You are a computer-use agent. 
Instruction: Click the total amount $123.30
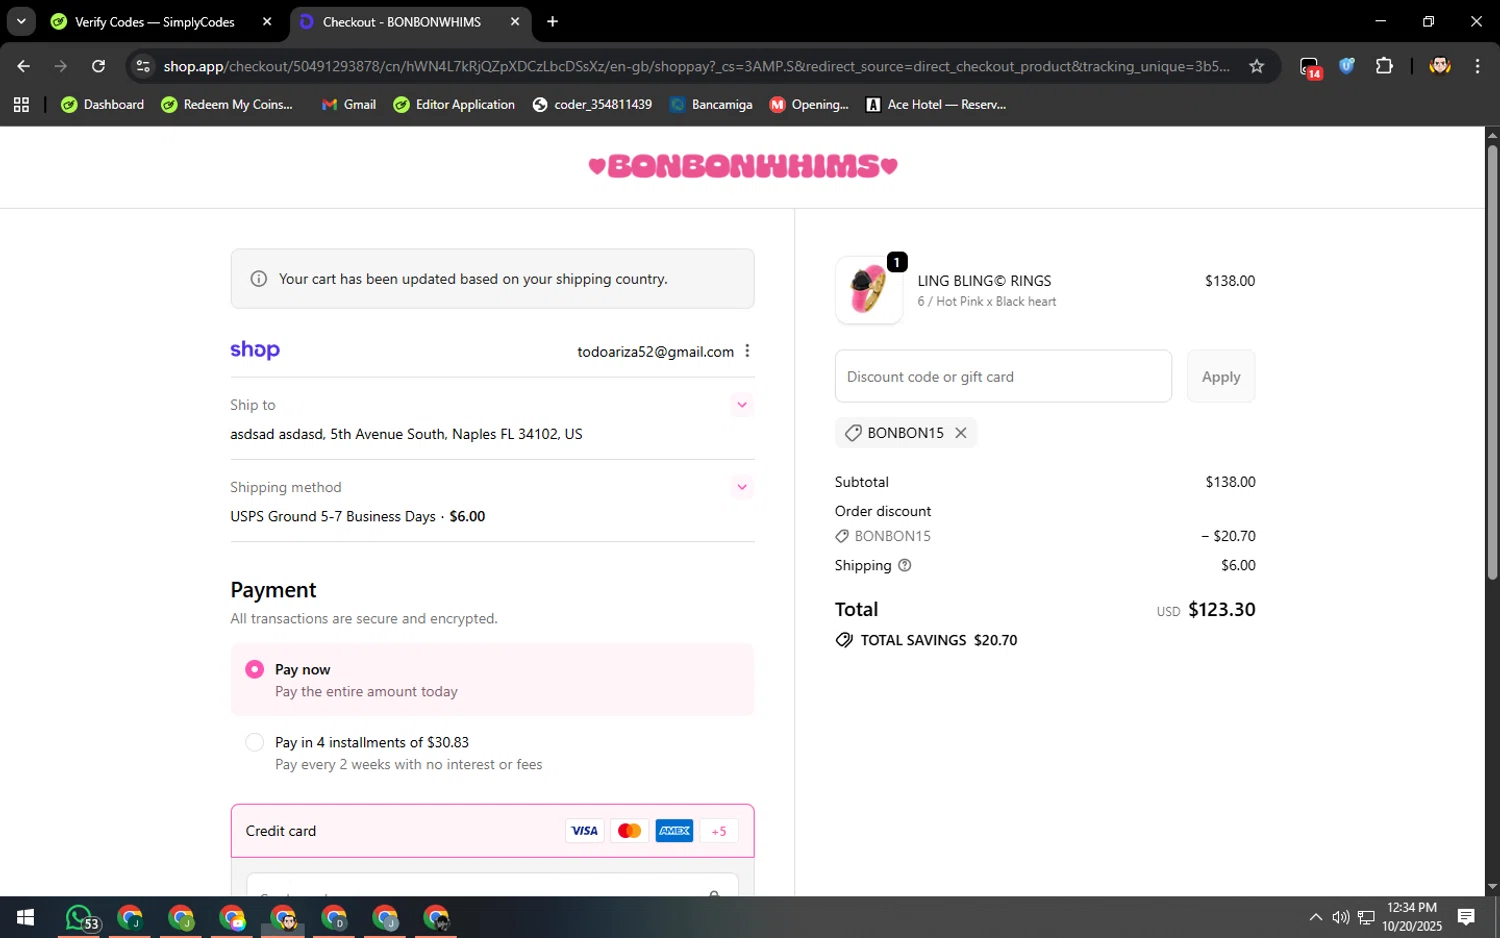1221,610
